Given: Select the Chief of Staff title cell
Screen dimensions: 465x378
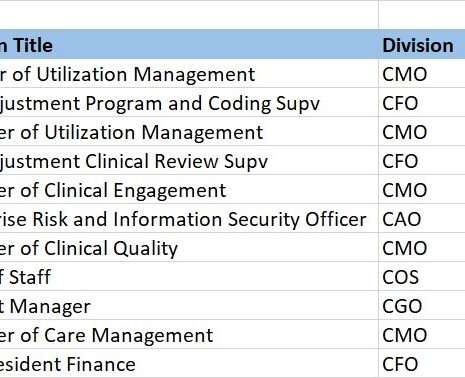Looking at the screenshot, I should [189, 276].
